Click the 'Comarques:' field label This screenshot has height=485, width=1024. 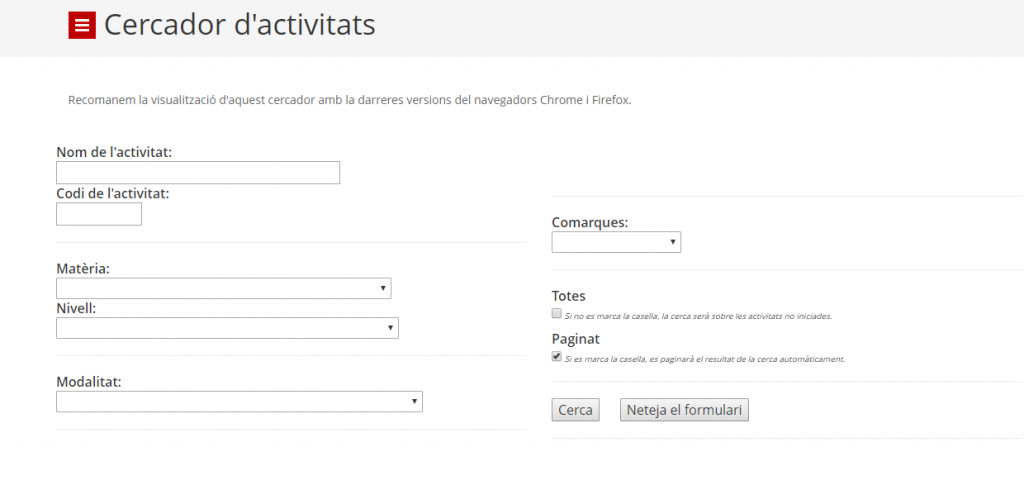coord(590,222)
